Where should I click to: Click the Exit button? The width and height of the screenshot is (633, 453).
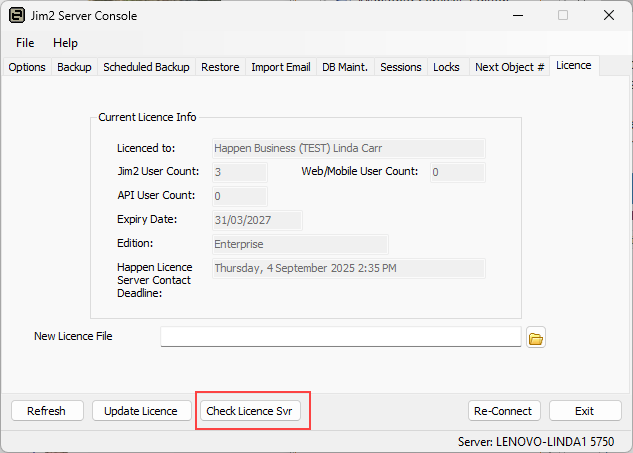[x=585, y=411]
